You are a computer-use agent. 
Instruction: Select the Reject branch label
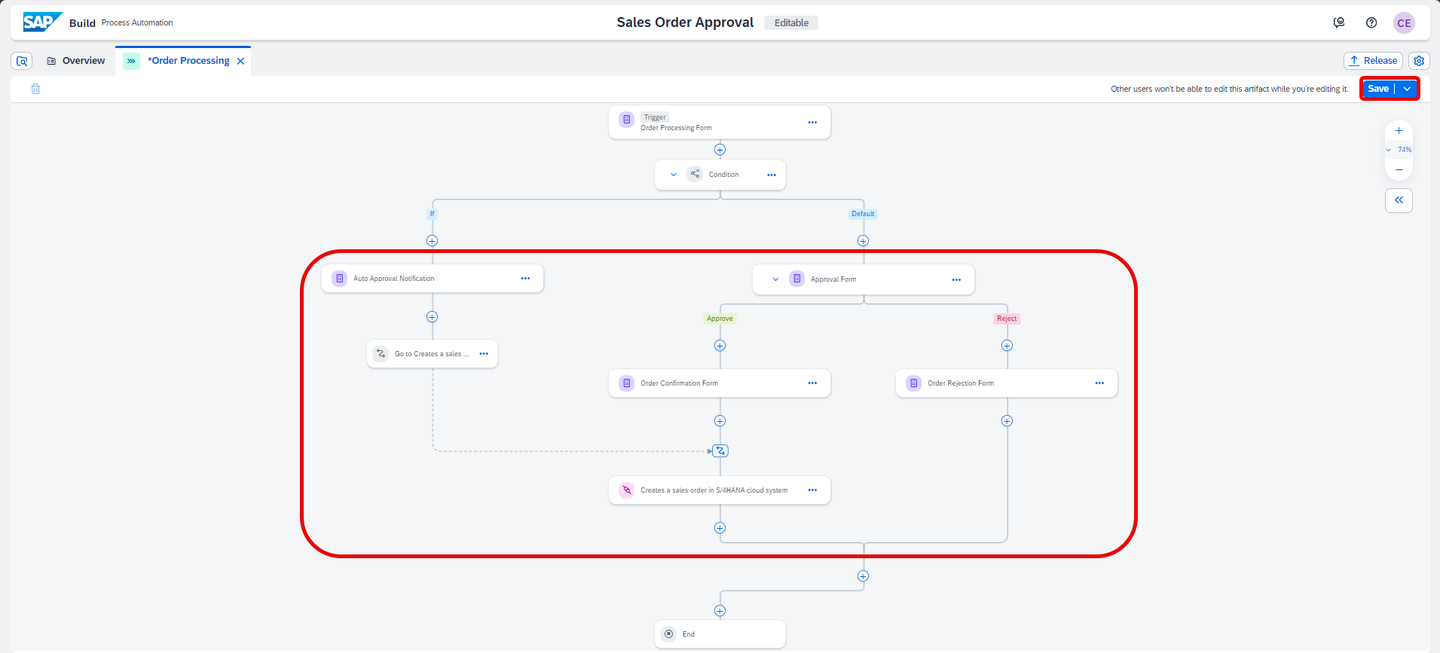click(1007, 319)
